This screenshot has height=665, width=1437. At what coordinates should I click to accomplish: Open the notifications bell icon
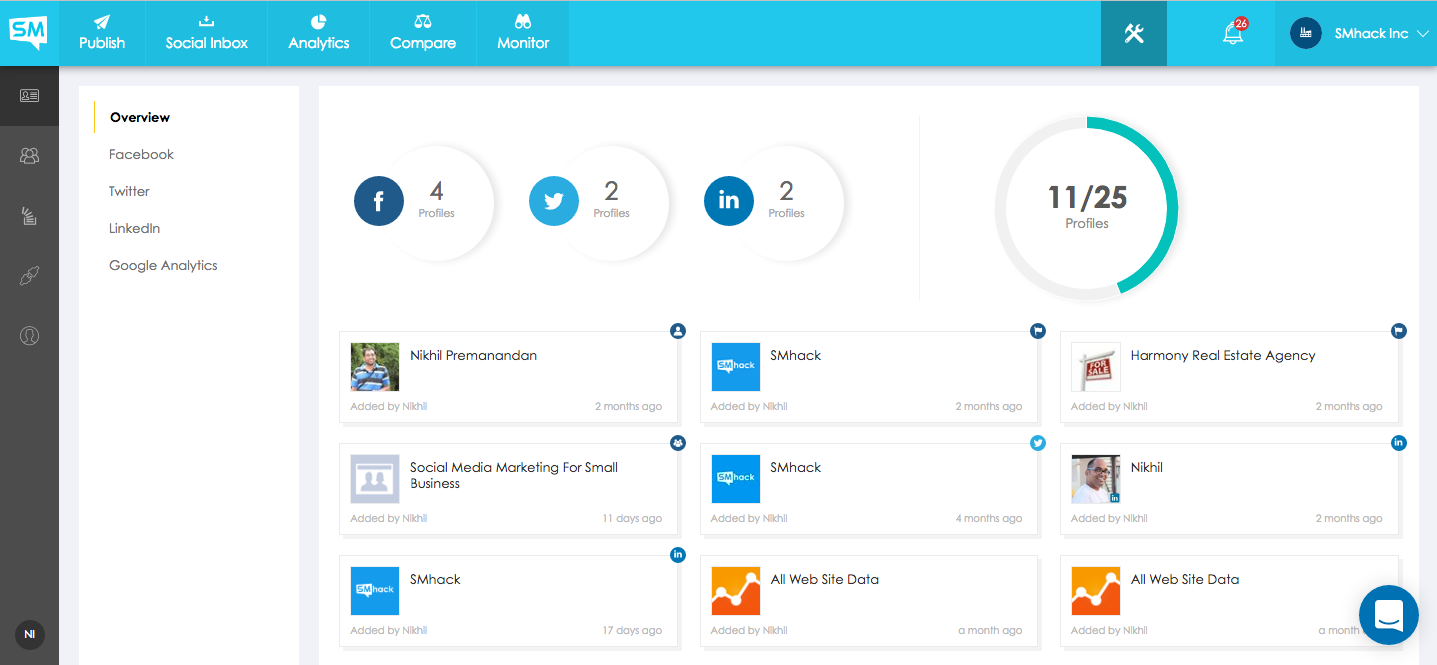(1233, 33)
